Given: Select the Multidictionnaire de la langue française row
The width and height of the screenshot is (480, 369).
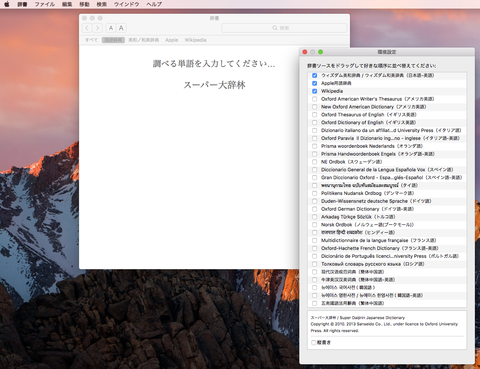Looking at the screenshot, I should click(387, 240).
